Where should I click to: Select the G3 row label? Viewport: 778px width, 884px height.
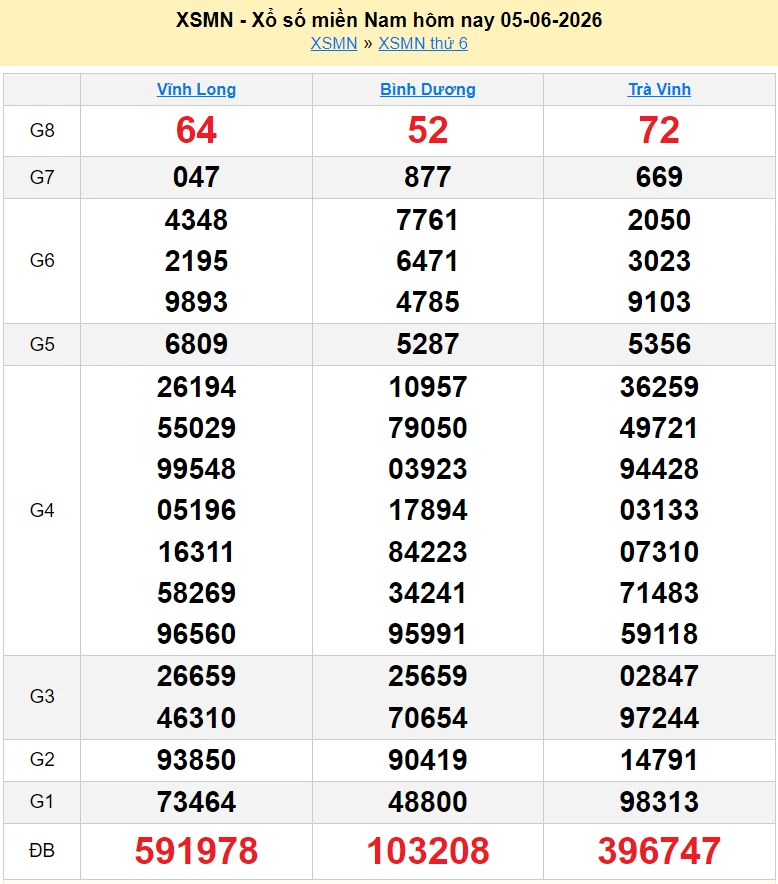[x=42, y=696]
